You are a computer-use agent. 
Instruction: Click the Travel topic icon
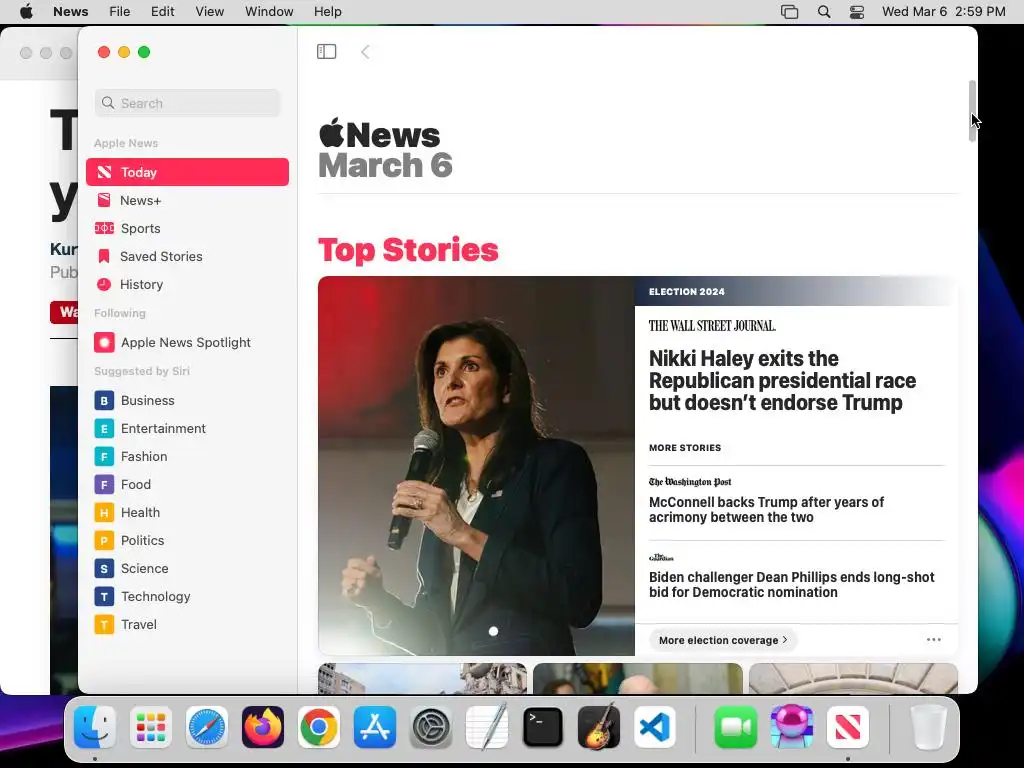pos(104,625)
